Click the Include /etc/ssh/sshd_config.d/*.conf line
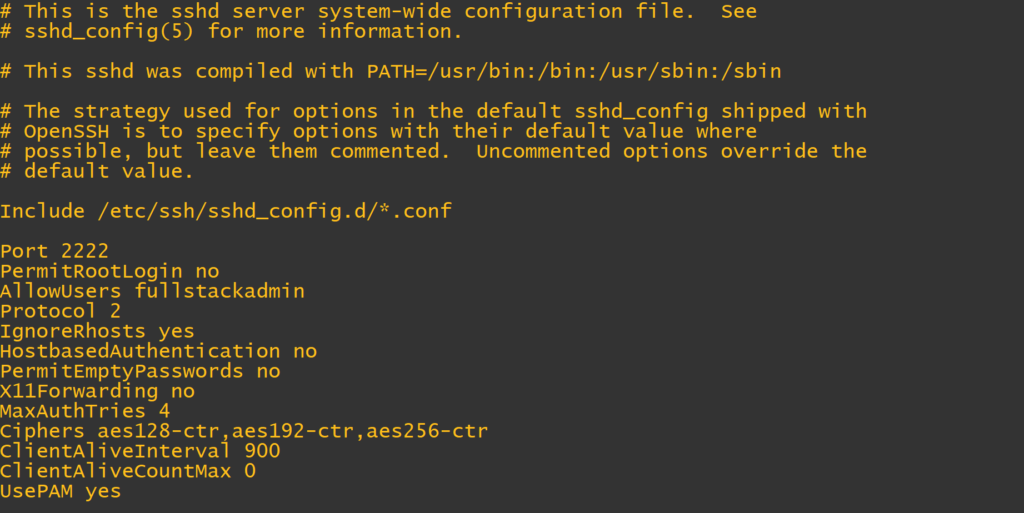This screenshot has width=1024, height=513. (x=226, y=211)
